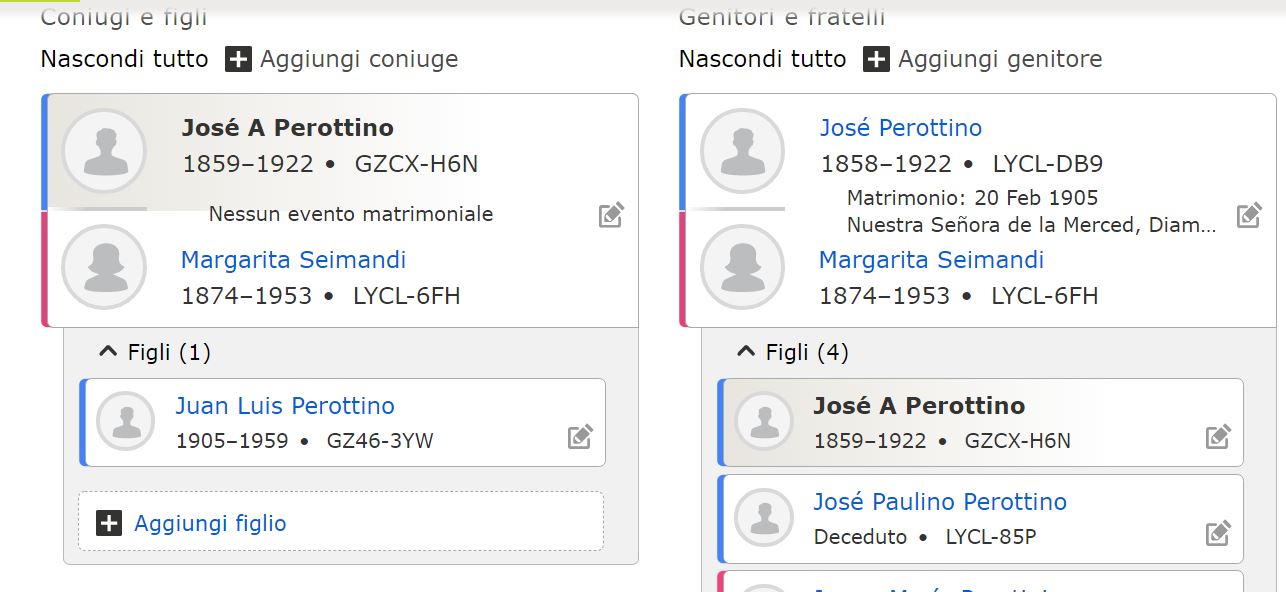The height and width of the screenshot is (592, 1286).
Task: Open Juan Luis Perottino's profile
Action: click(285, 406)
